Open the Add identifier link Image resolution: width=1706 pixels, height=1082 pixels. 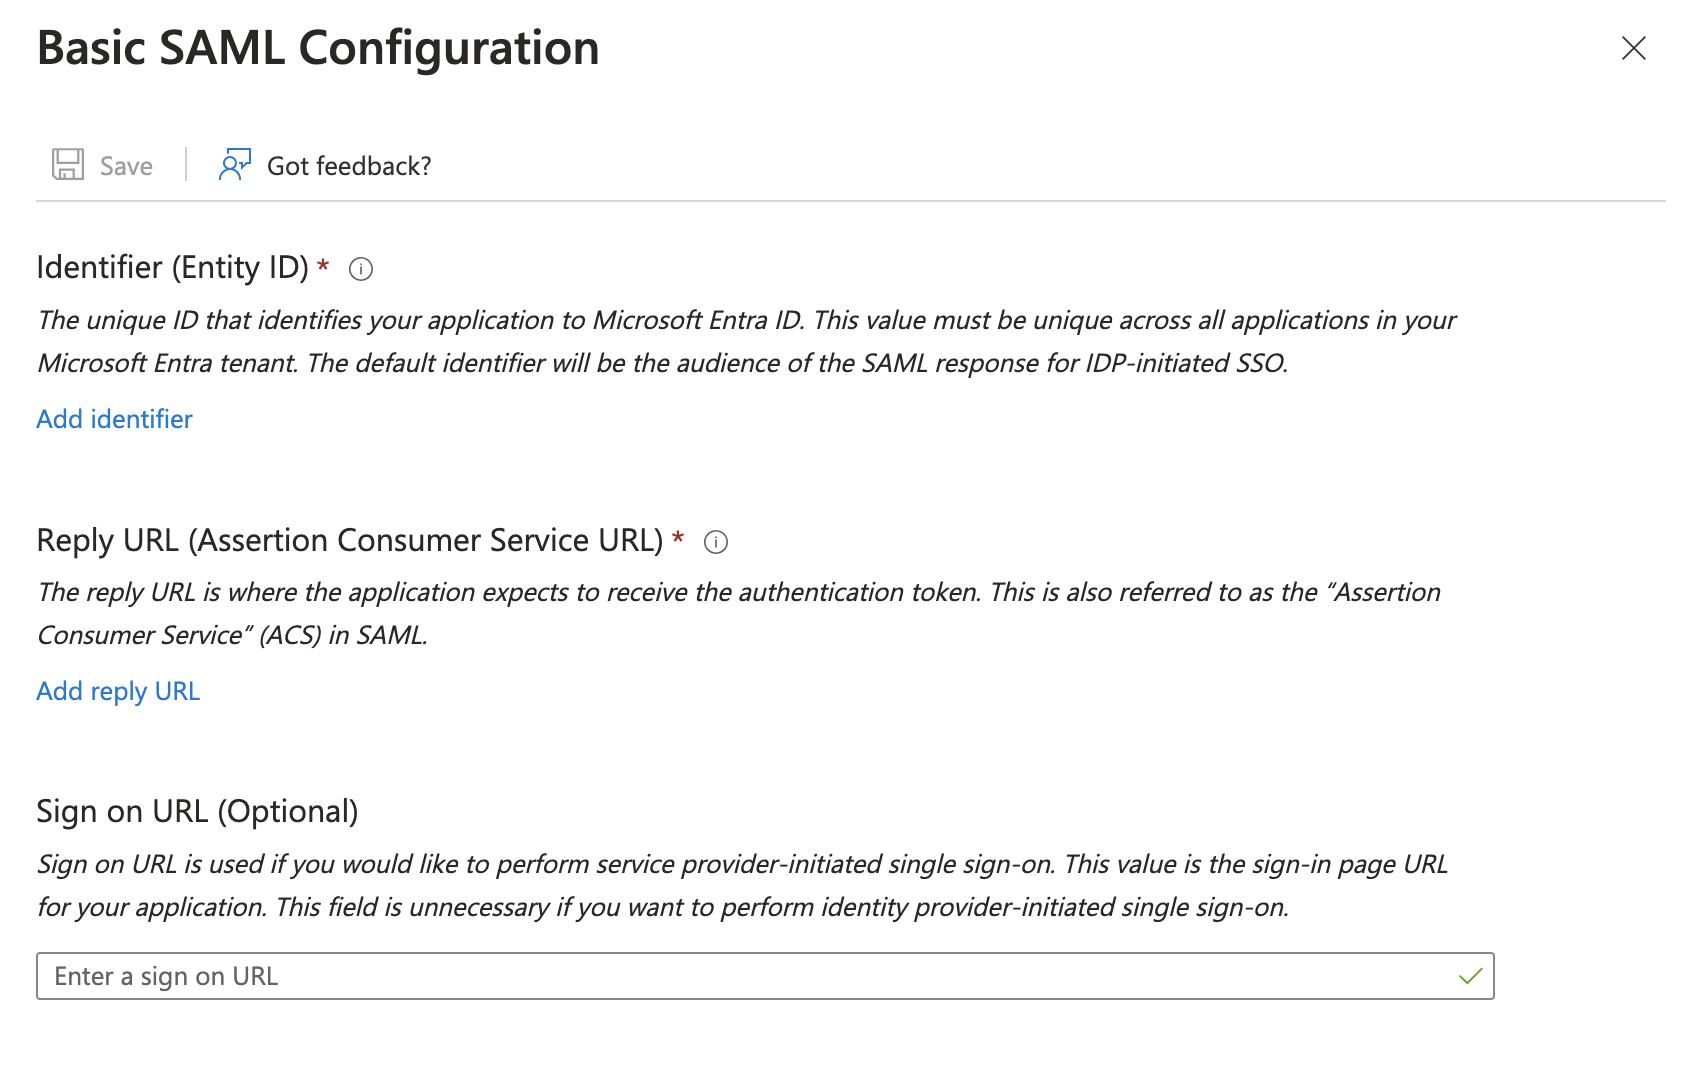coord(113,419)
